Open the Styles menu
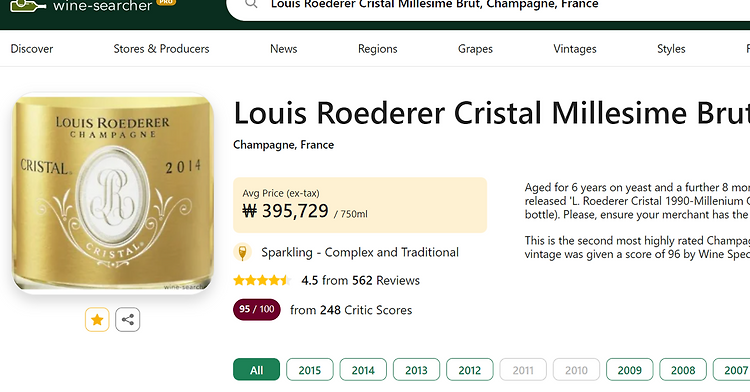 tap(671, 49)
